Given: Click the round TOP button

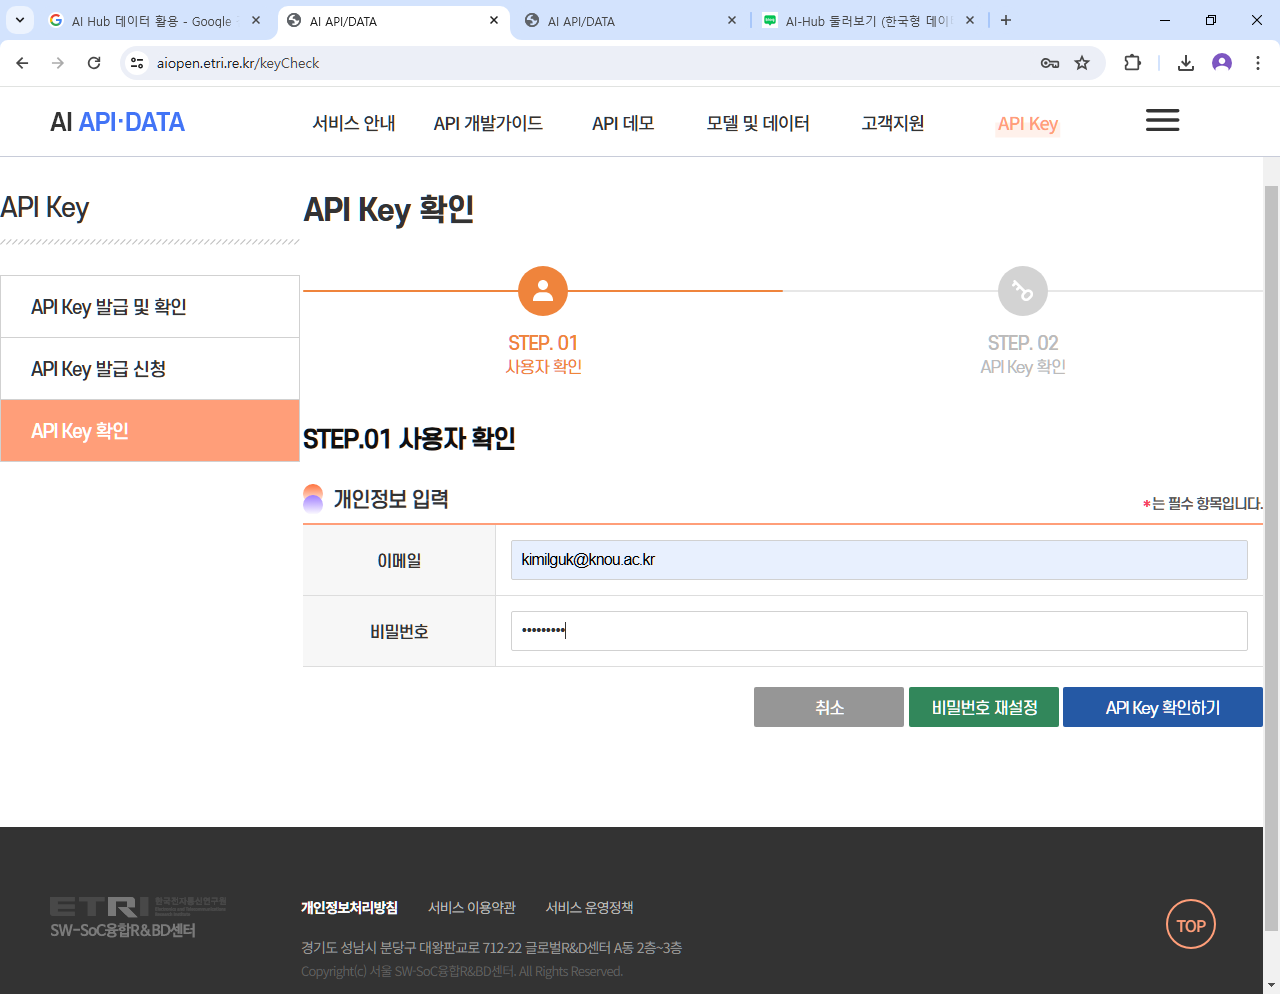Looking at the screenshot, I should 1191,925.
